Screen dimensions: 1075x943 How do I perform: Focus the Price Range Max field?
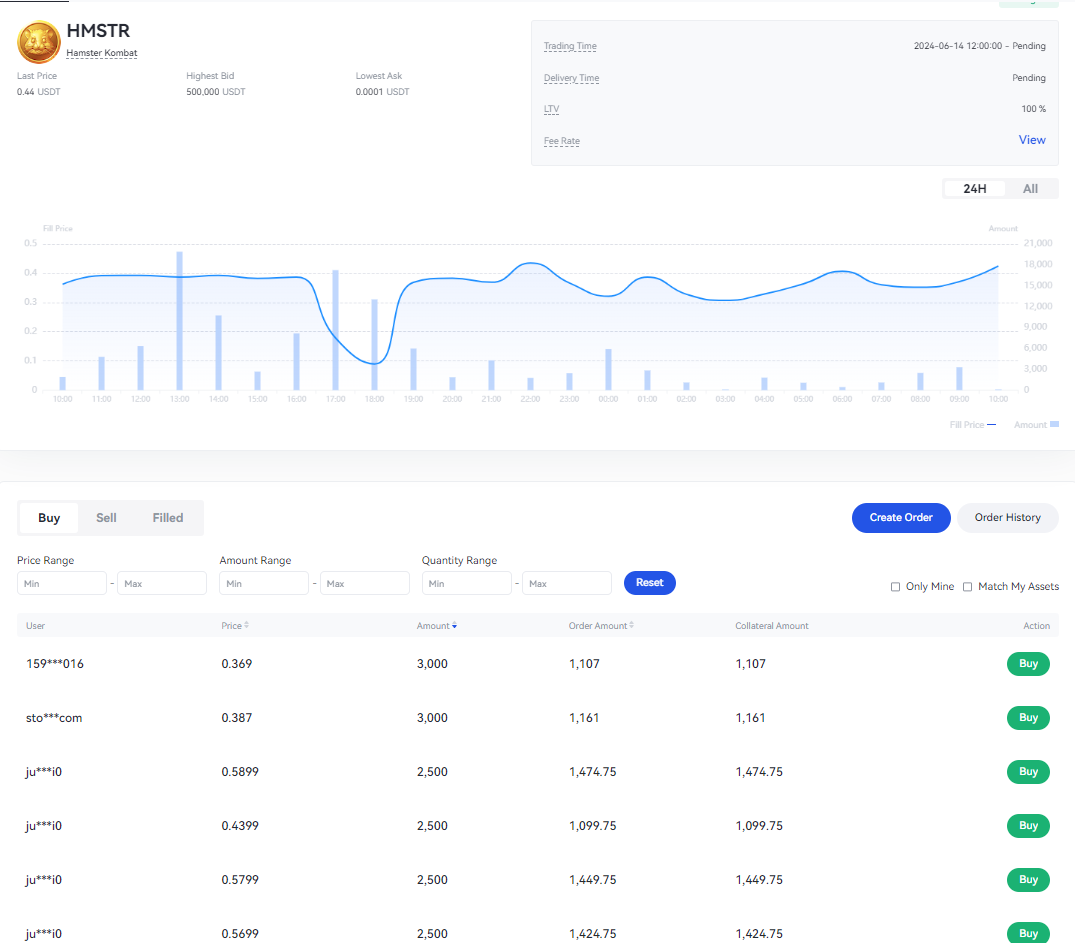(162, 584)
